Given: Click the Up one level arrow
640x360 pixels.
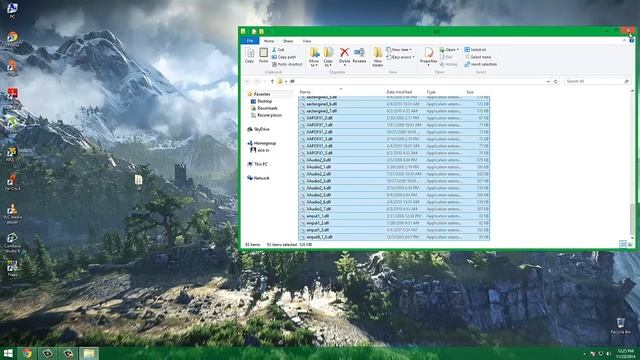Looking at the screenshot, I should (x=272, y=82).
